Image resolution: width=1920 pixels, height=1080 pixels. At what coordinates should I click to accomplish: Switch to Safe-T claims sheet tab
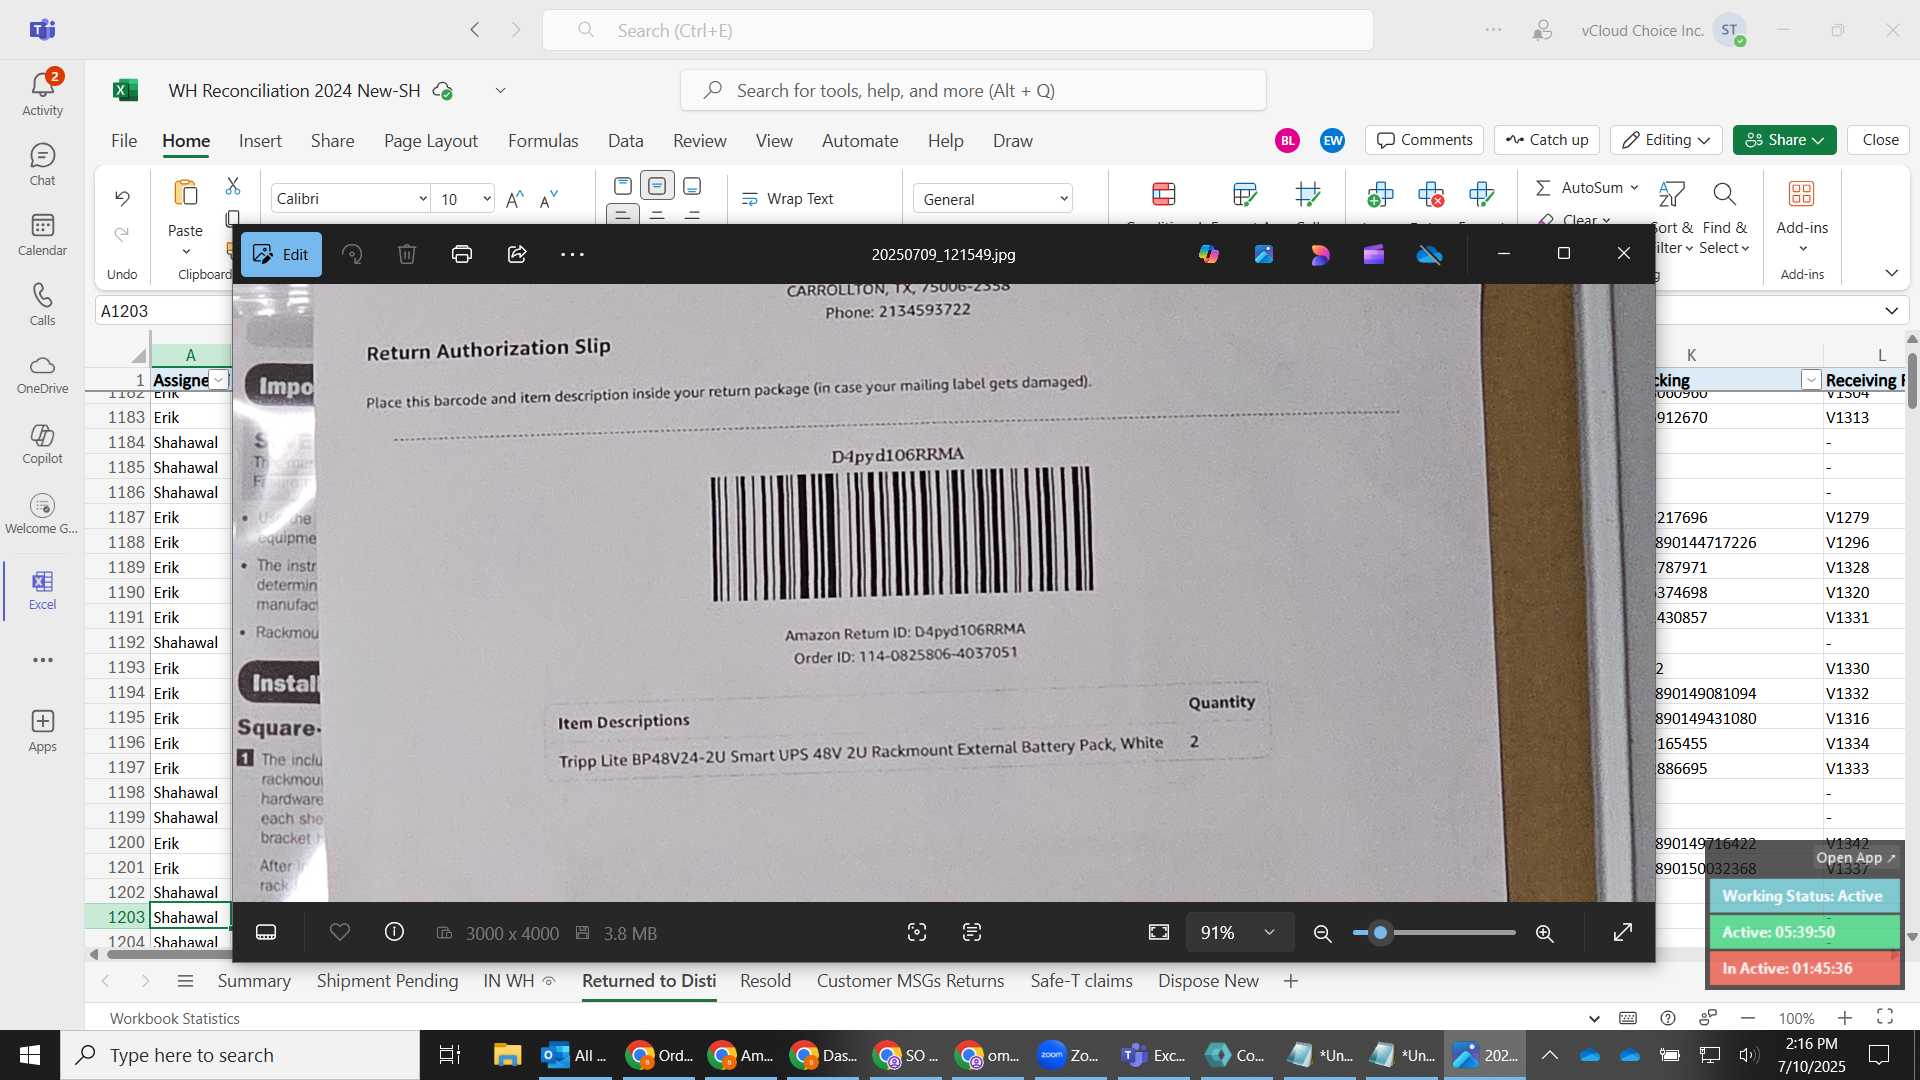click(1081, 981)
